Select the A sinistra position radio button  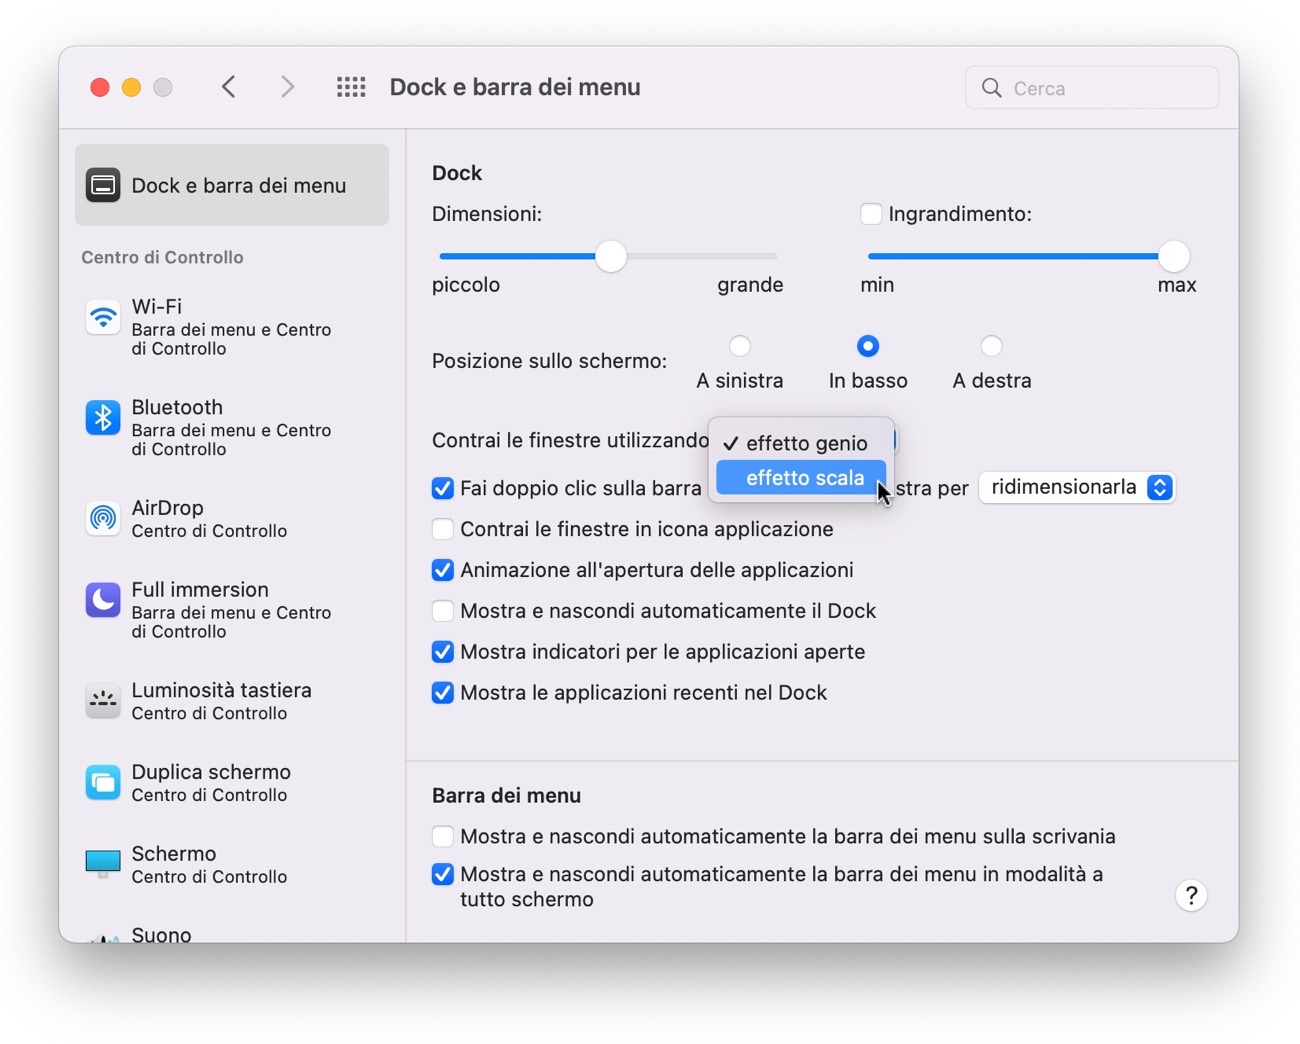(x=740, y=346)
